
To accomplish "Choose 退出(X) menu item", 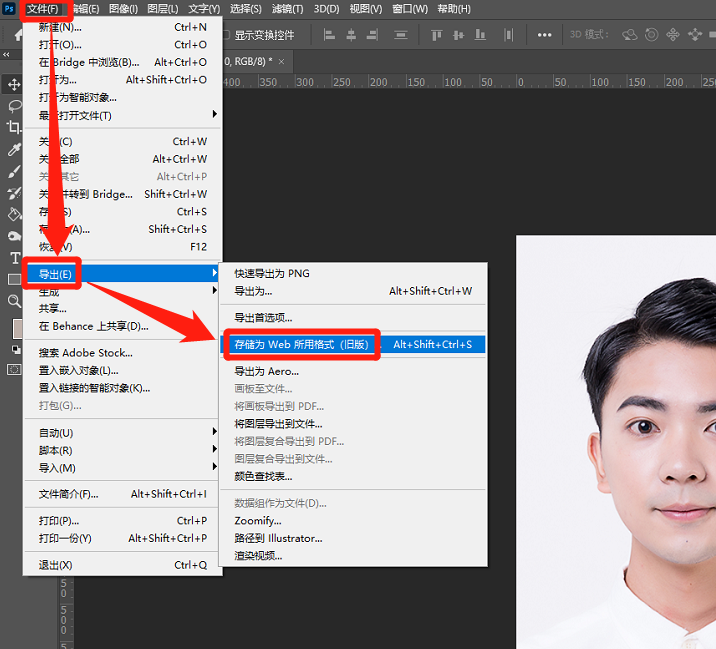I will (x=123, y=565).
